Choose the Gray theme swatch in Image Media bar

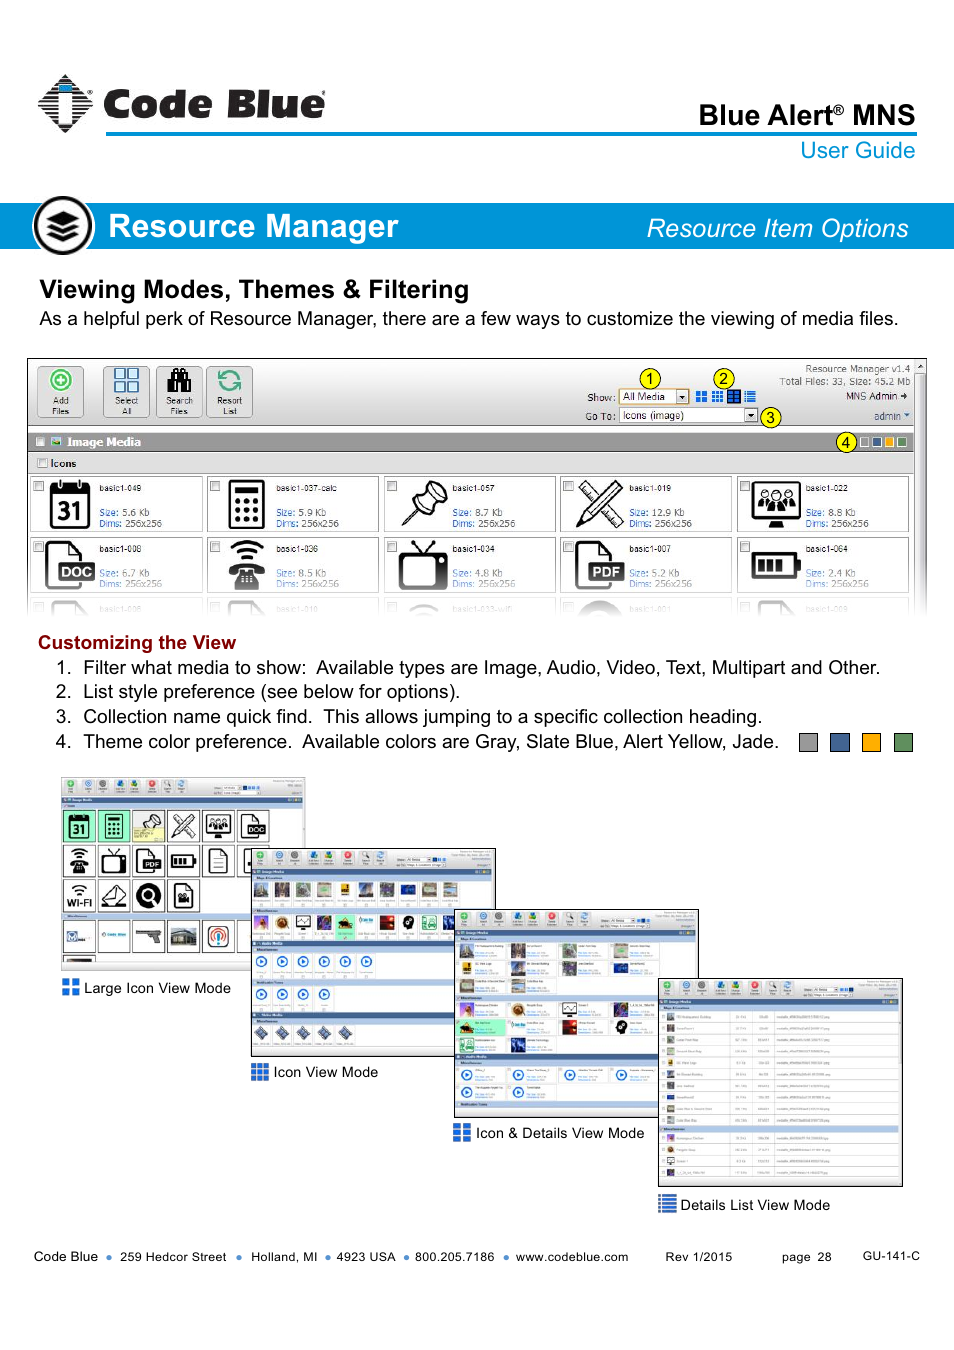pyautogui.click(x=864, y=442)
